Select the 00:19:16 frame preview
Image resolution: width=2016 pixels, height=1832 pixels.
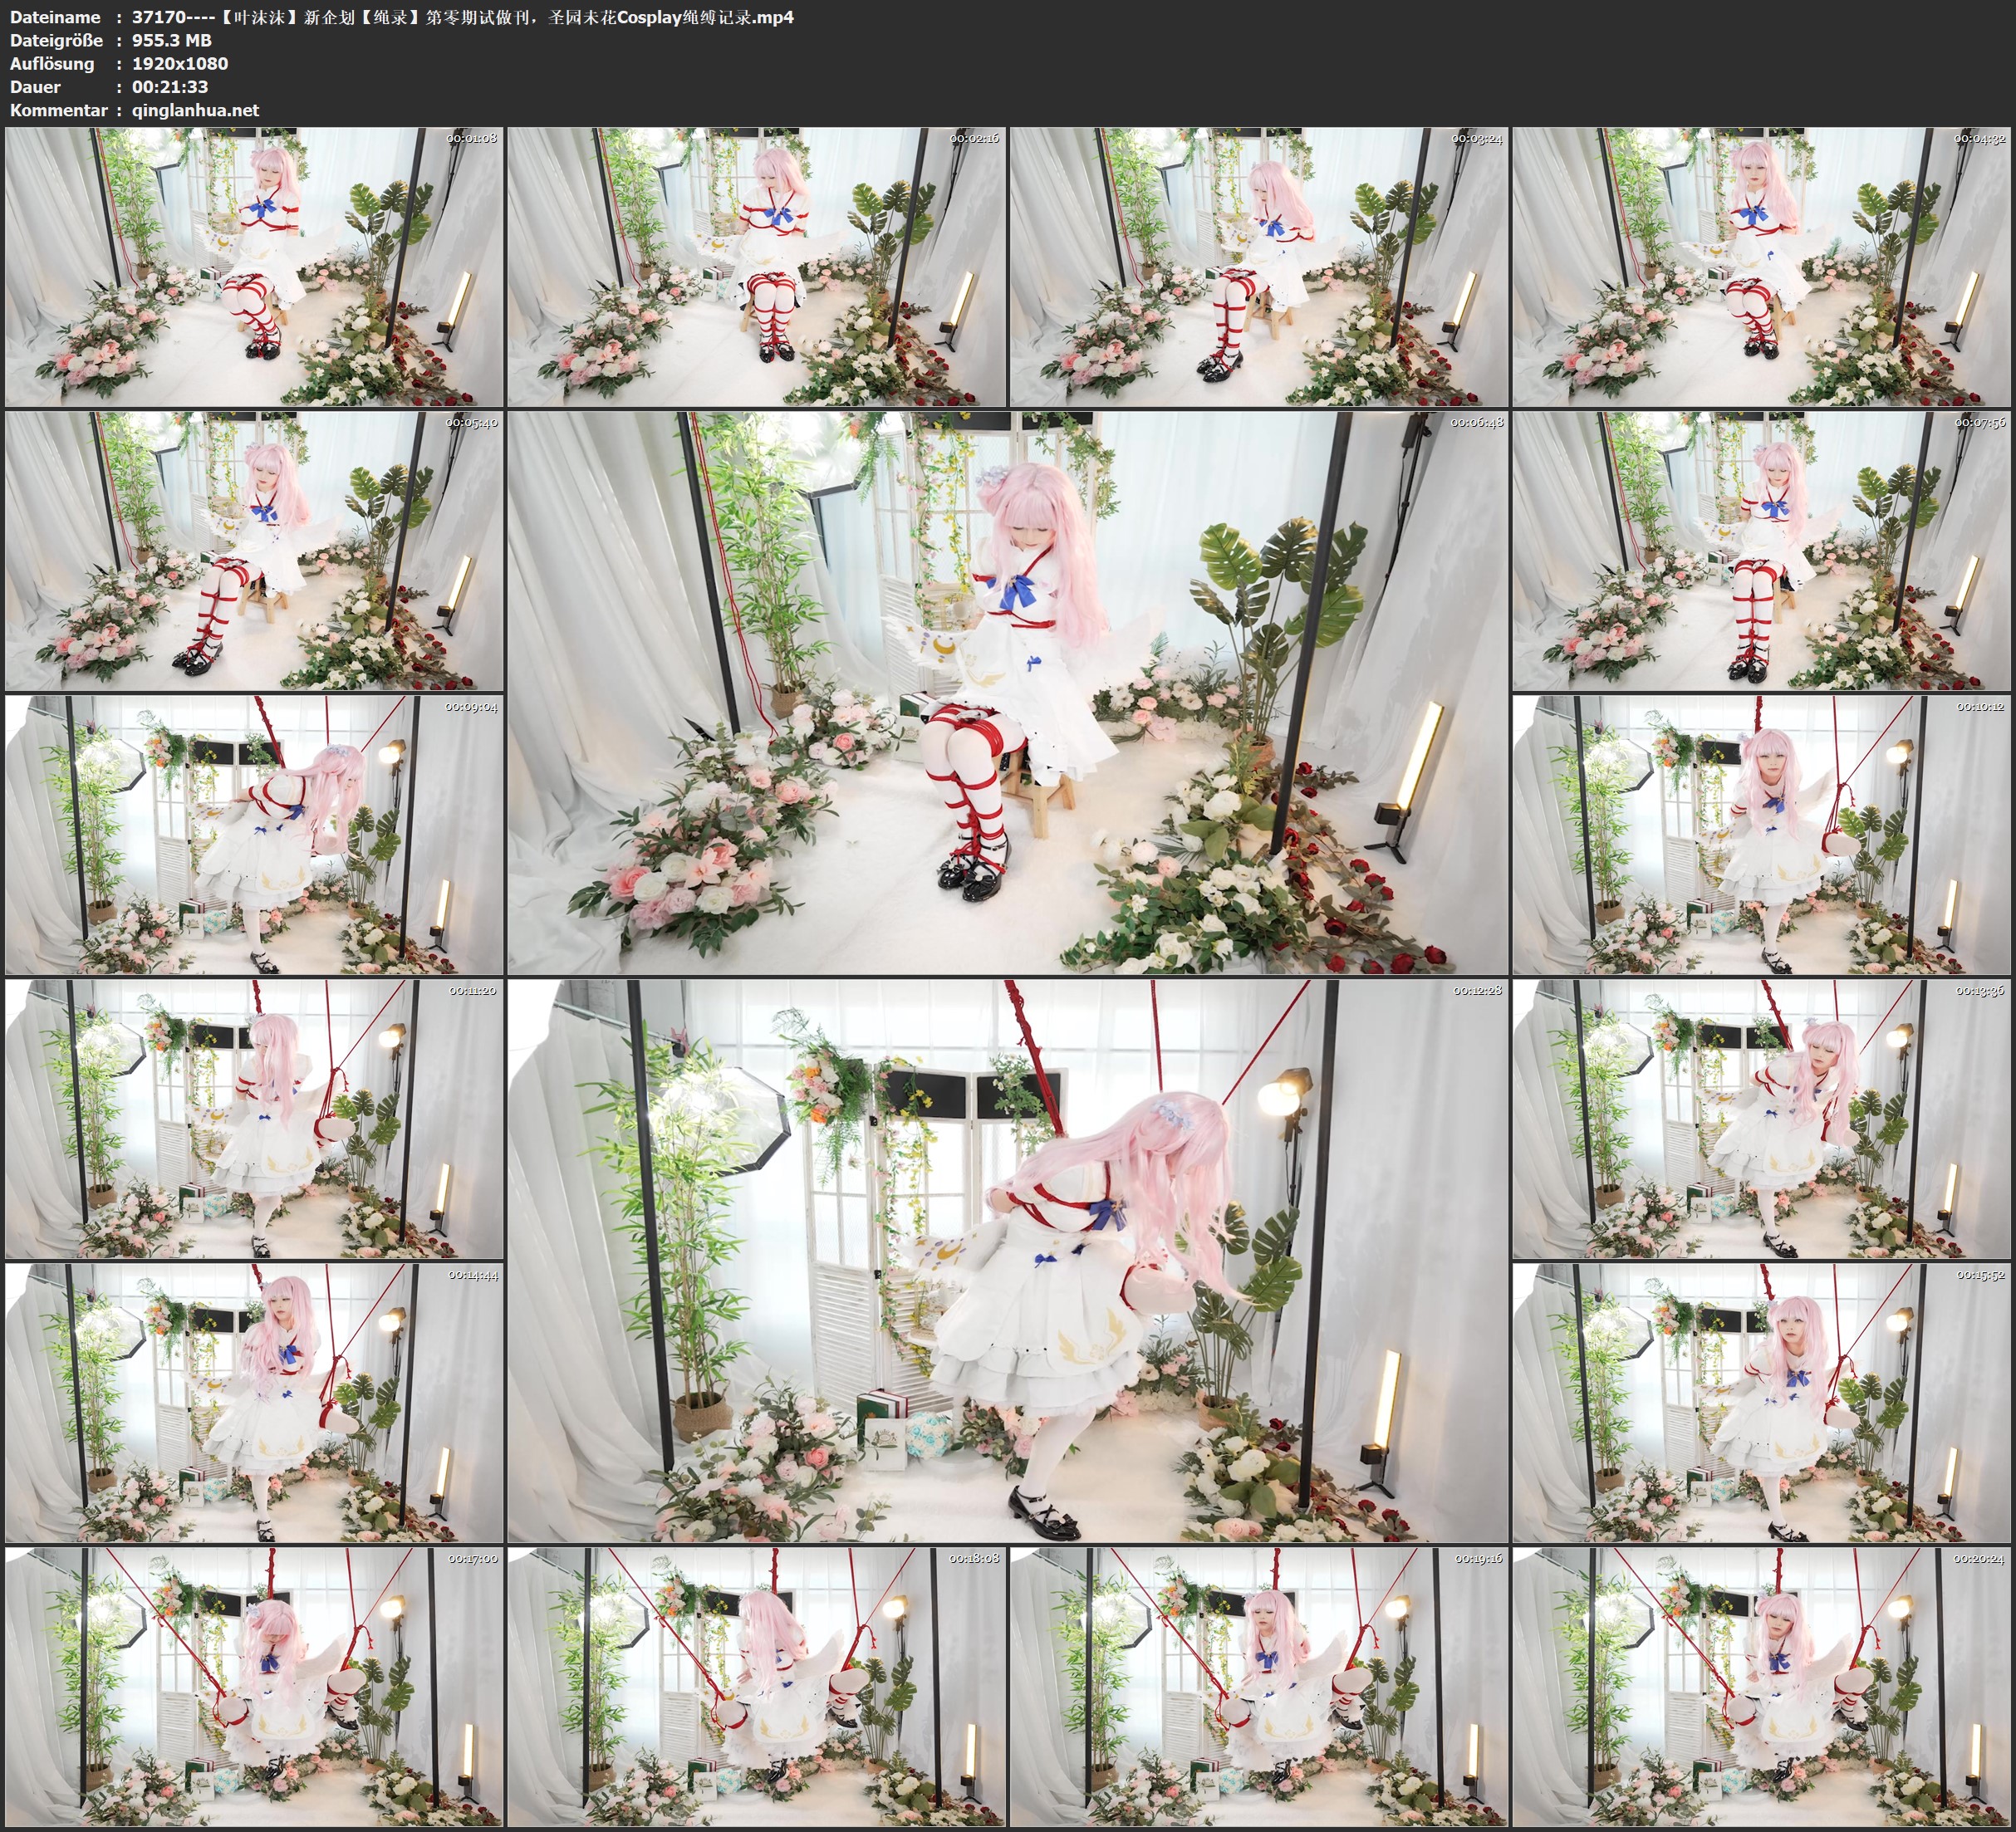(x=1259, y=1686)
